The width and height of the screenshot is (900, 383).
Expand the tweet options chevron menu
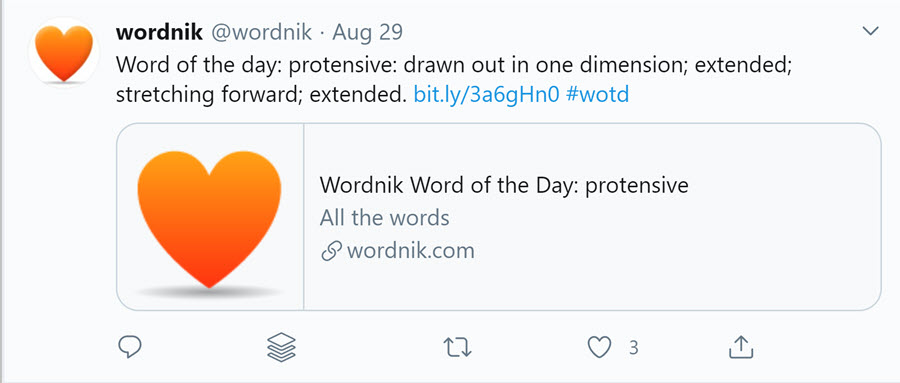tap(871, 31)
